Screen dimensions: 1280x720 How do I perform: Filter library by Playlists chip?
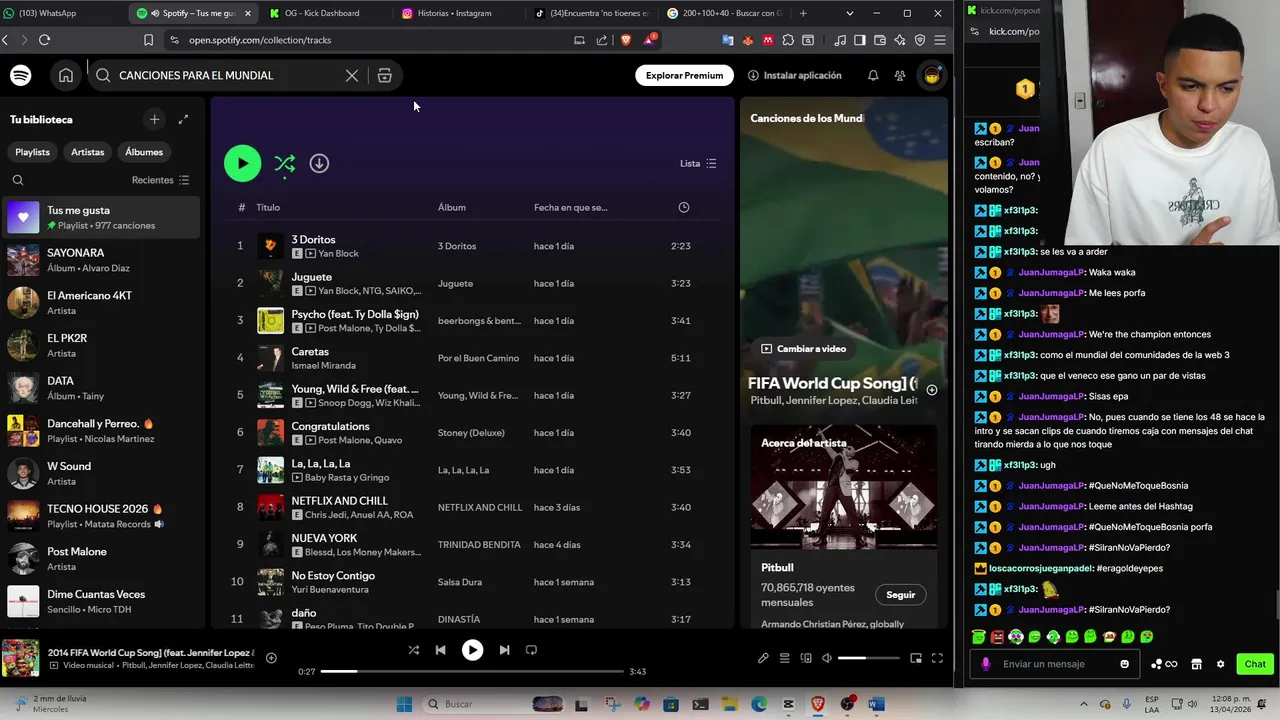(x=32, y=152)
